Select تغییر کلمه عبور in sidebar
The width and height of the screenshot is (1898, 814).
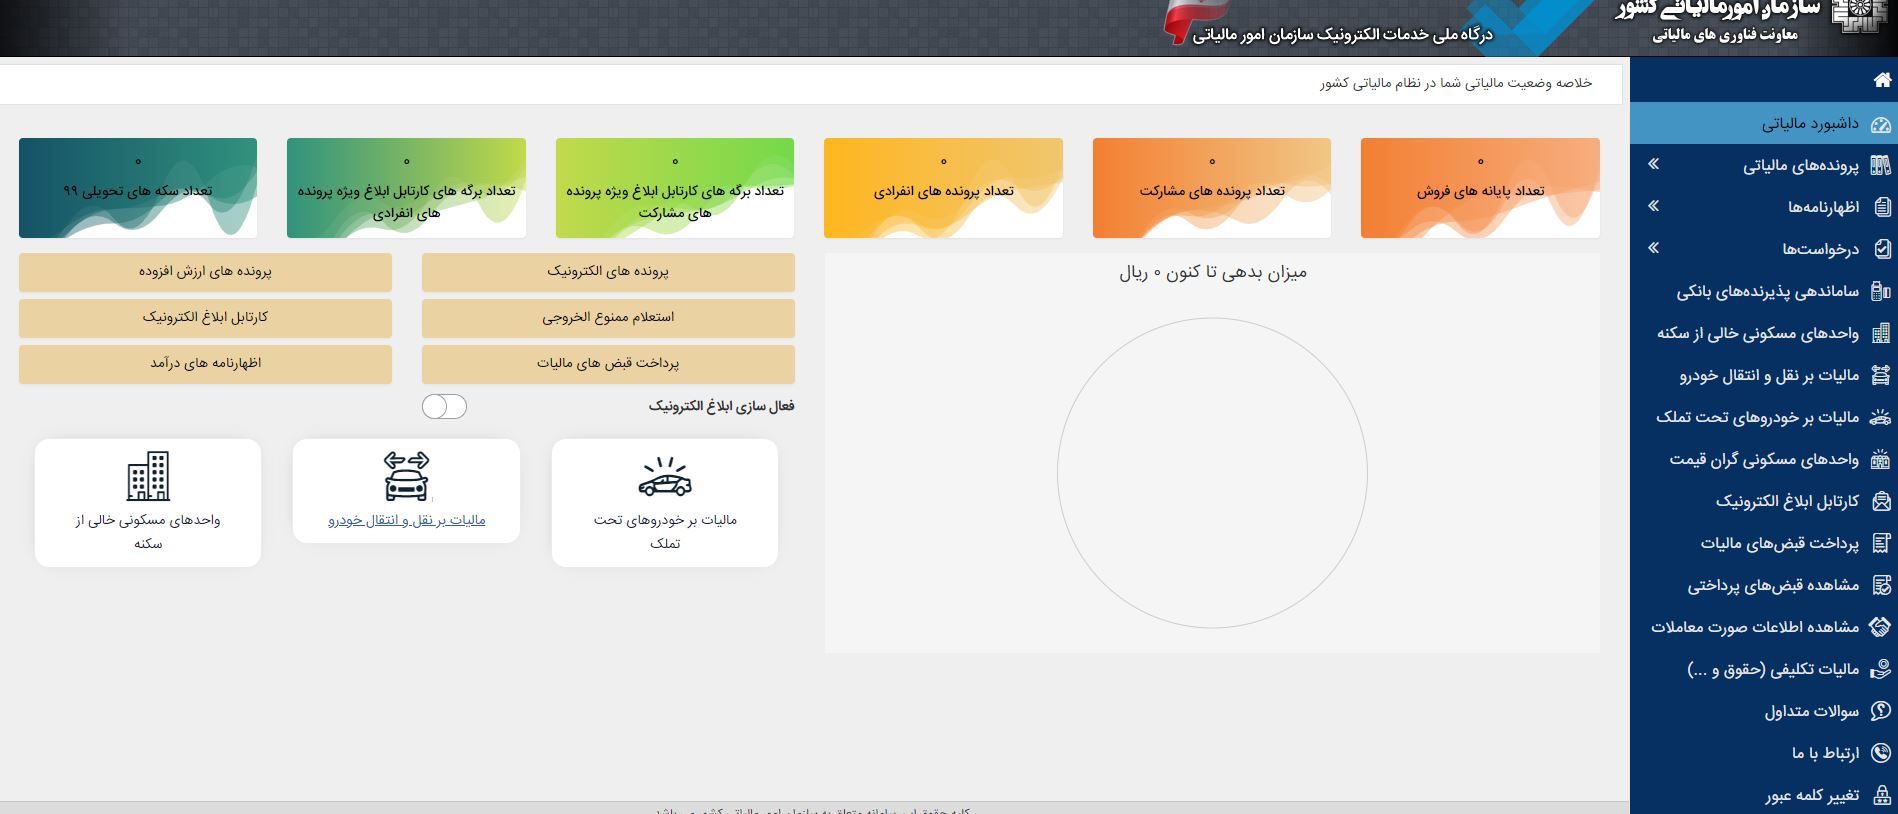[x=1811, y=795]
